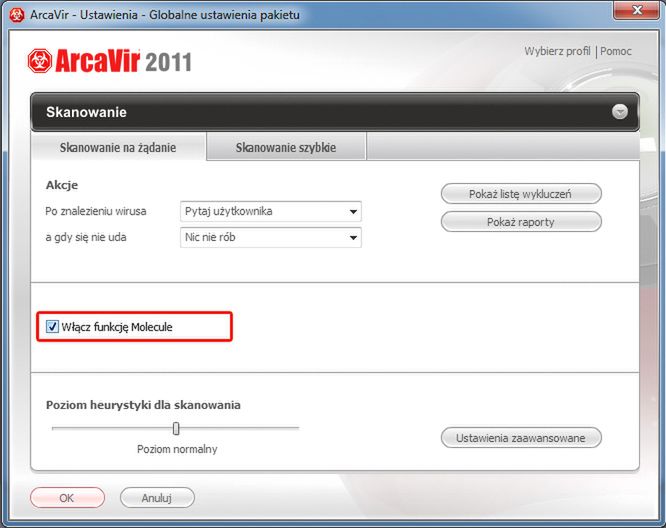Screen dimensions: 666x528
Task: Enable the Włącz funkcję Molecule checkbox
Action: (52, 327)
